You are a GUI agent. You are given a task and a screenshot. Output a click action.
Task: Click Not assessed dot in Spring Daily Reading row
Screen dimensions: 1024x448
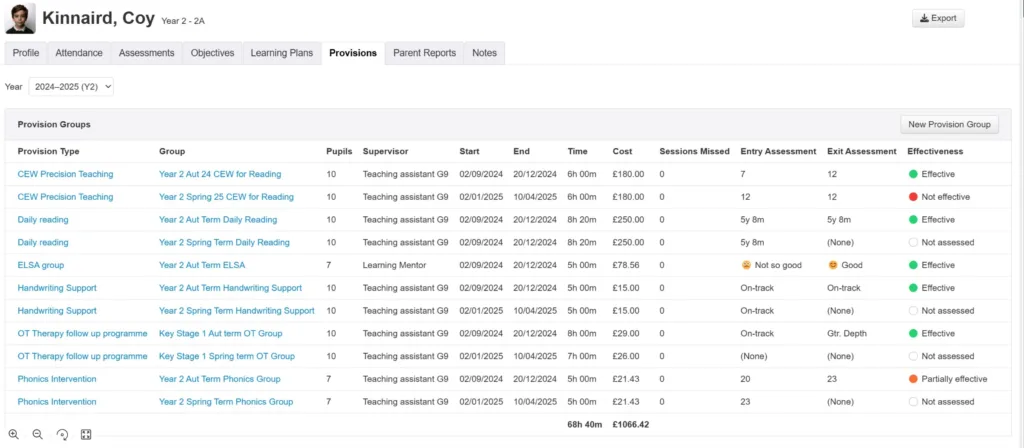[x=913, y=242]
